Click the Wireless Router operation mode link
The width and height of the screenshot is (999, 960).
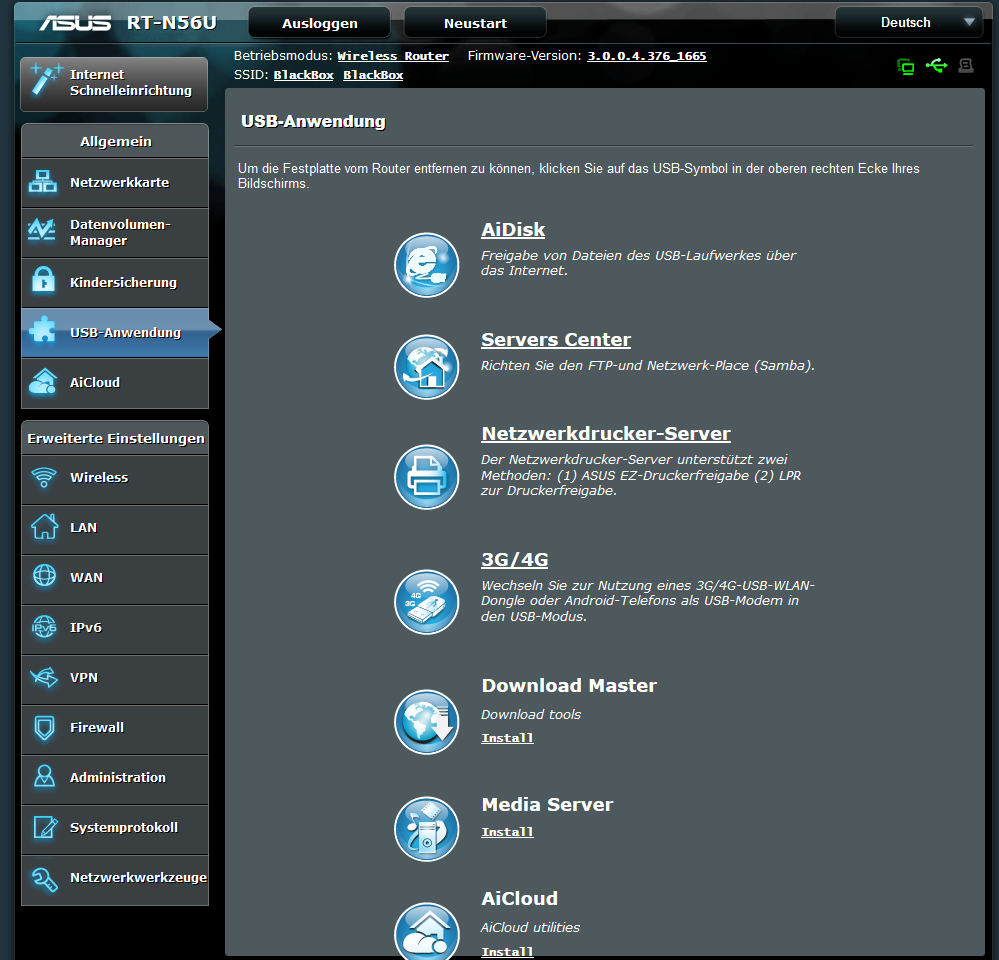tap(392, 56)
